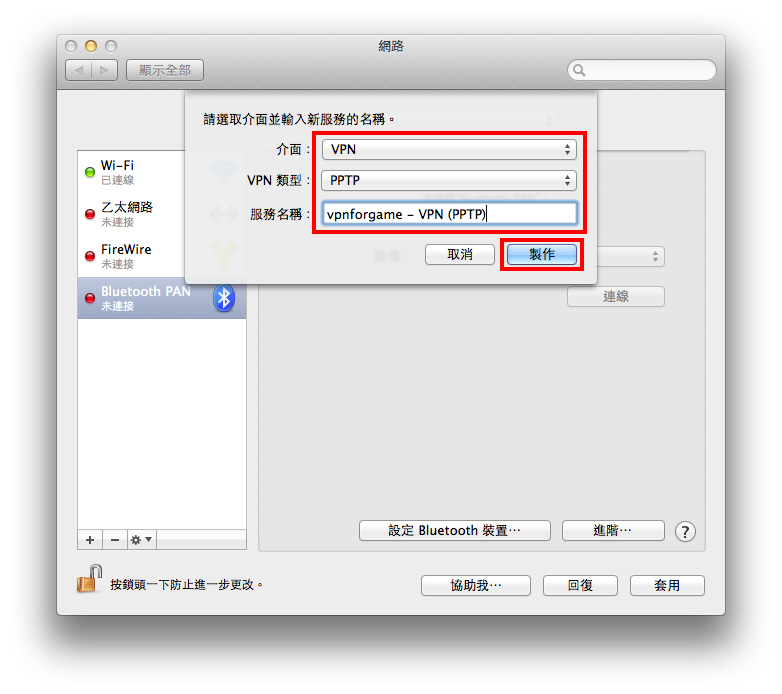The height and width of the screenshot is (694, 782).
Task: Click the 取消 button
Action: click(460, 255)
